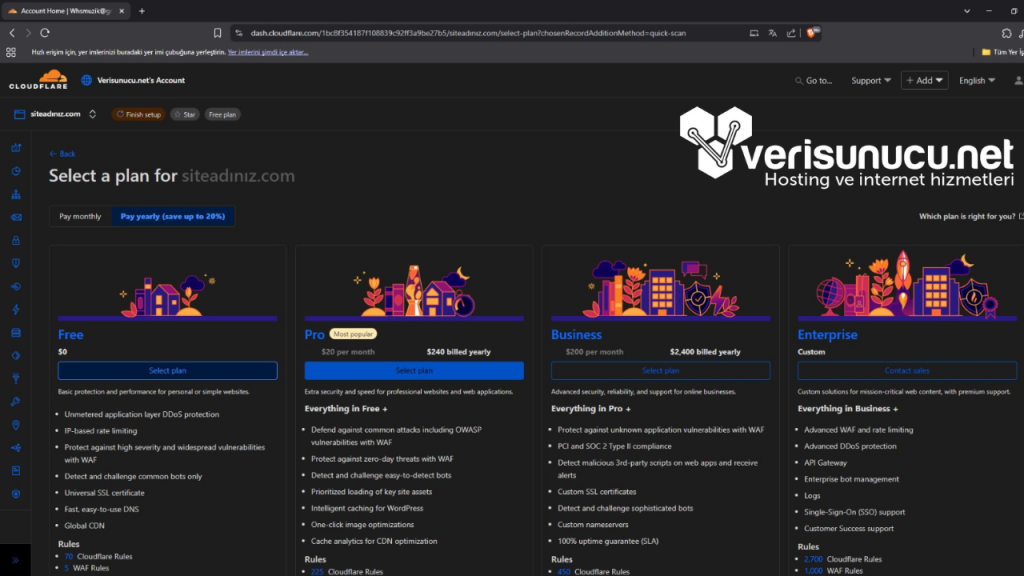Open the Add dropdown

tap(924, 80)
